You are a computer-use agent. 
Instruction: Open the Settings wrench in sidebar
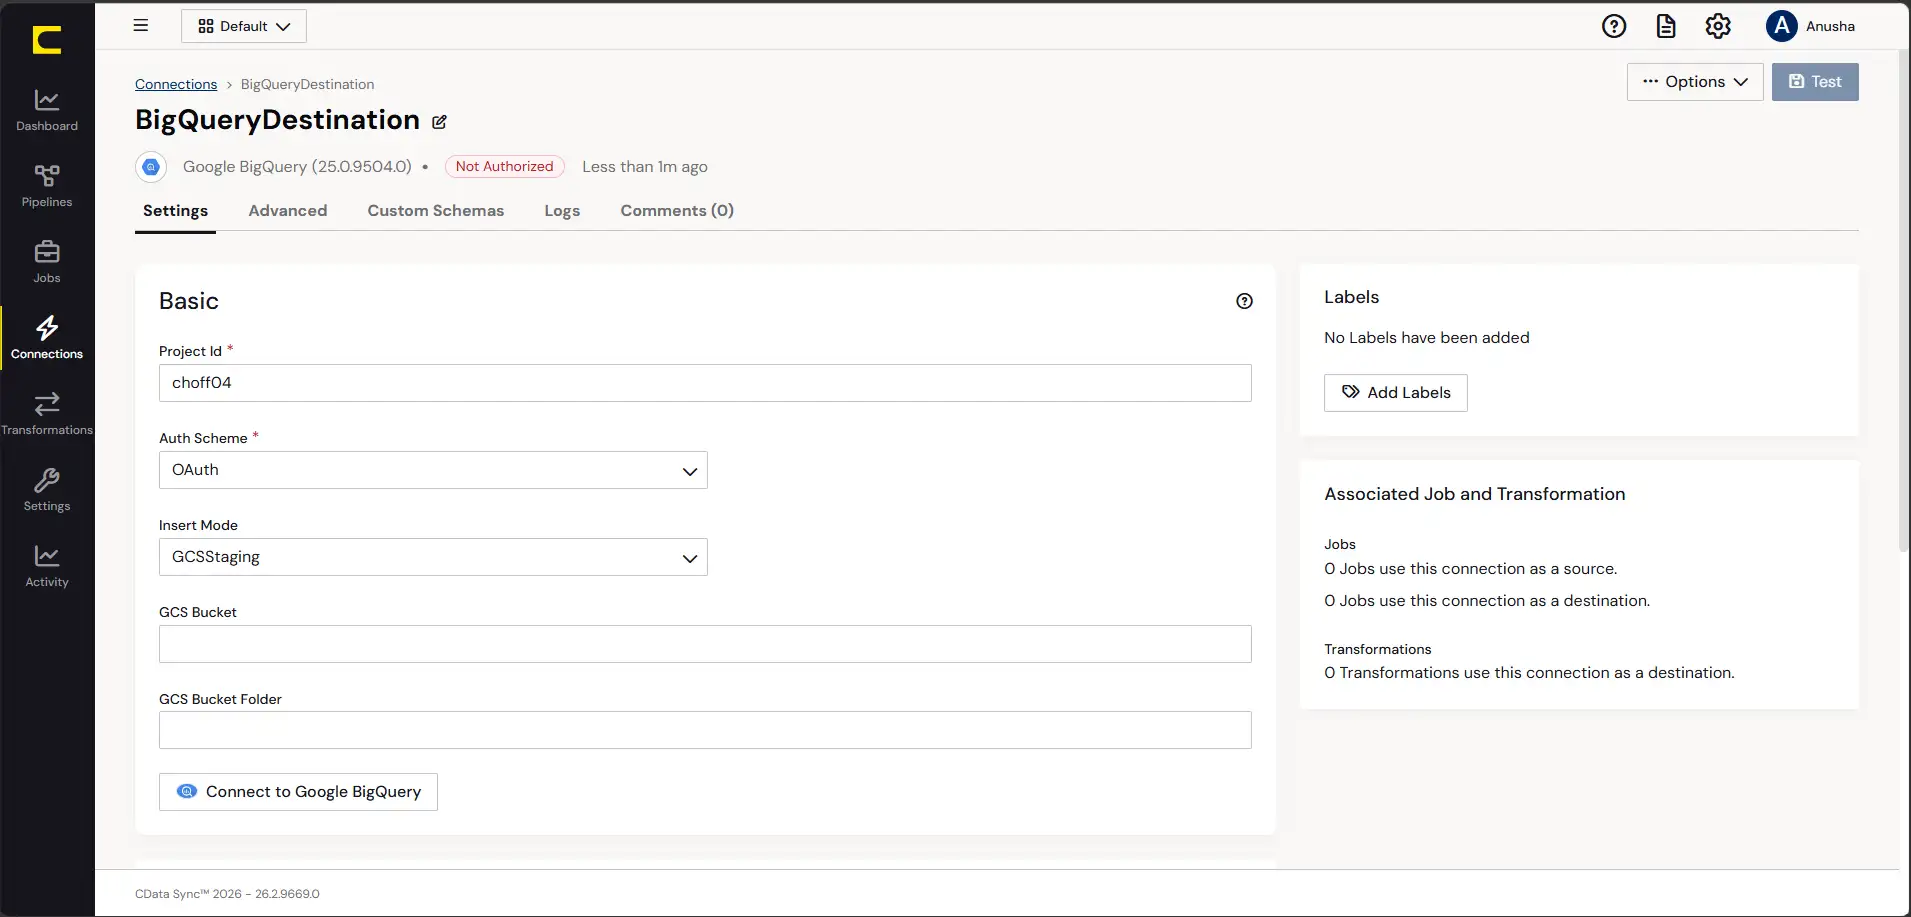[x=47, y=490]
